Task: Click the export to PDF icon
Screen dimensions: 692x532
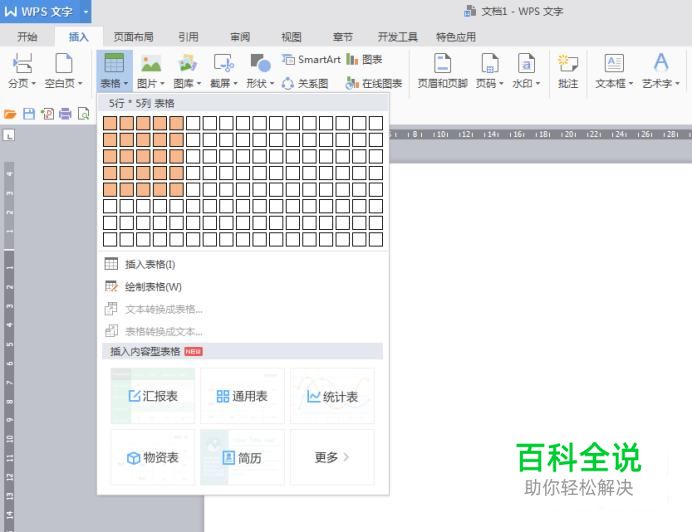Action: click(x=47, y=114)
